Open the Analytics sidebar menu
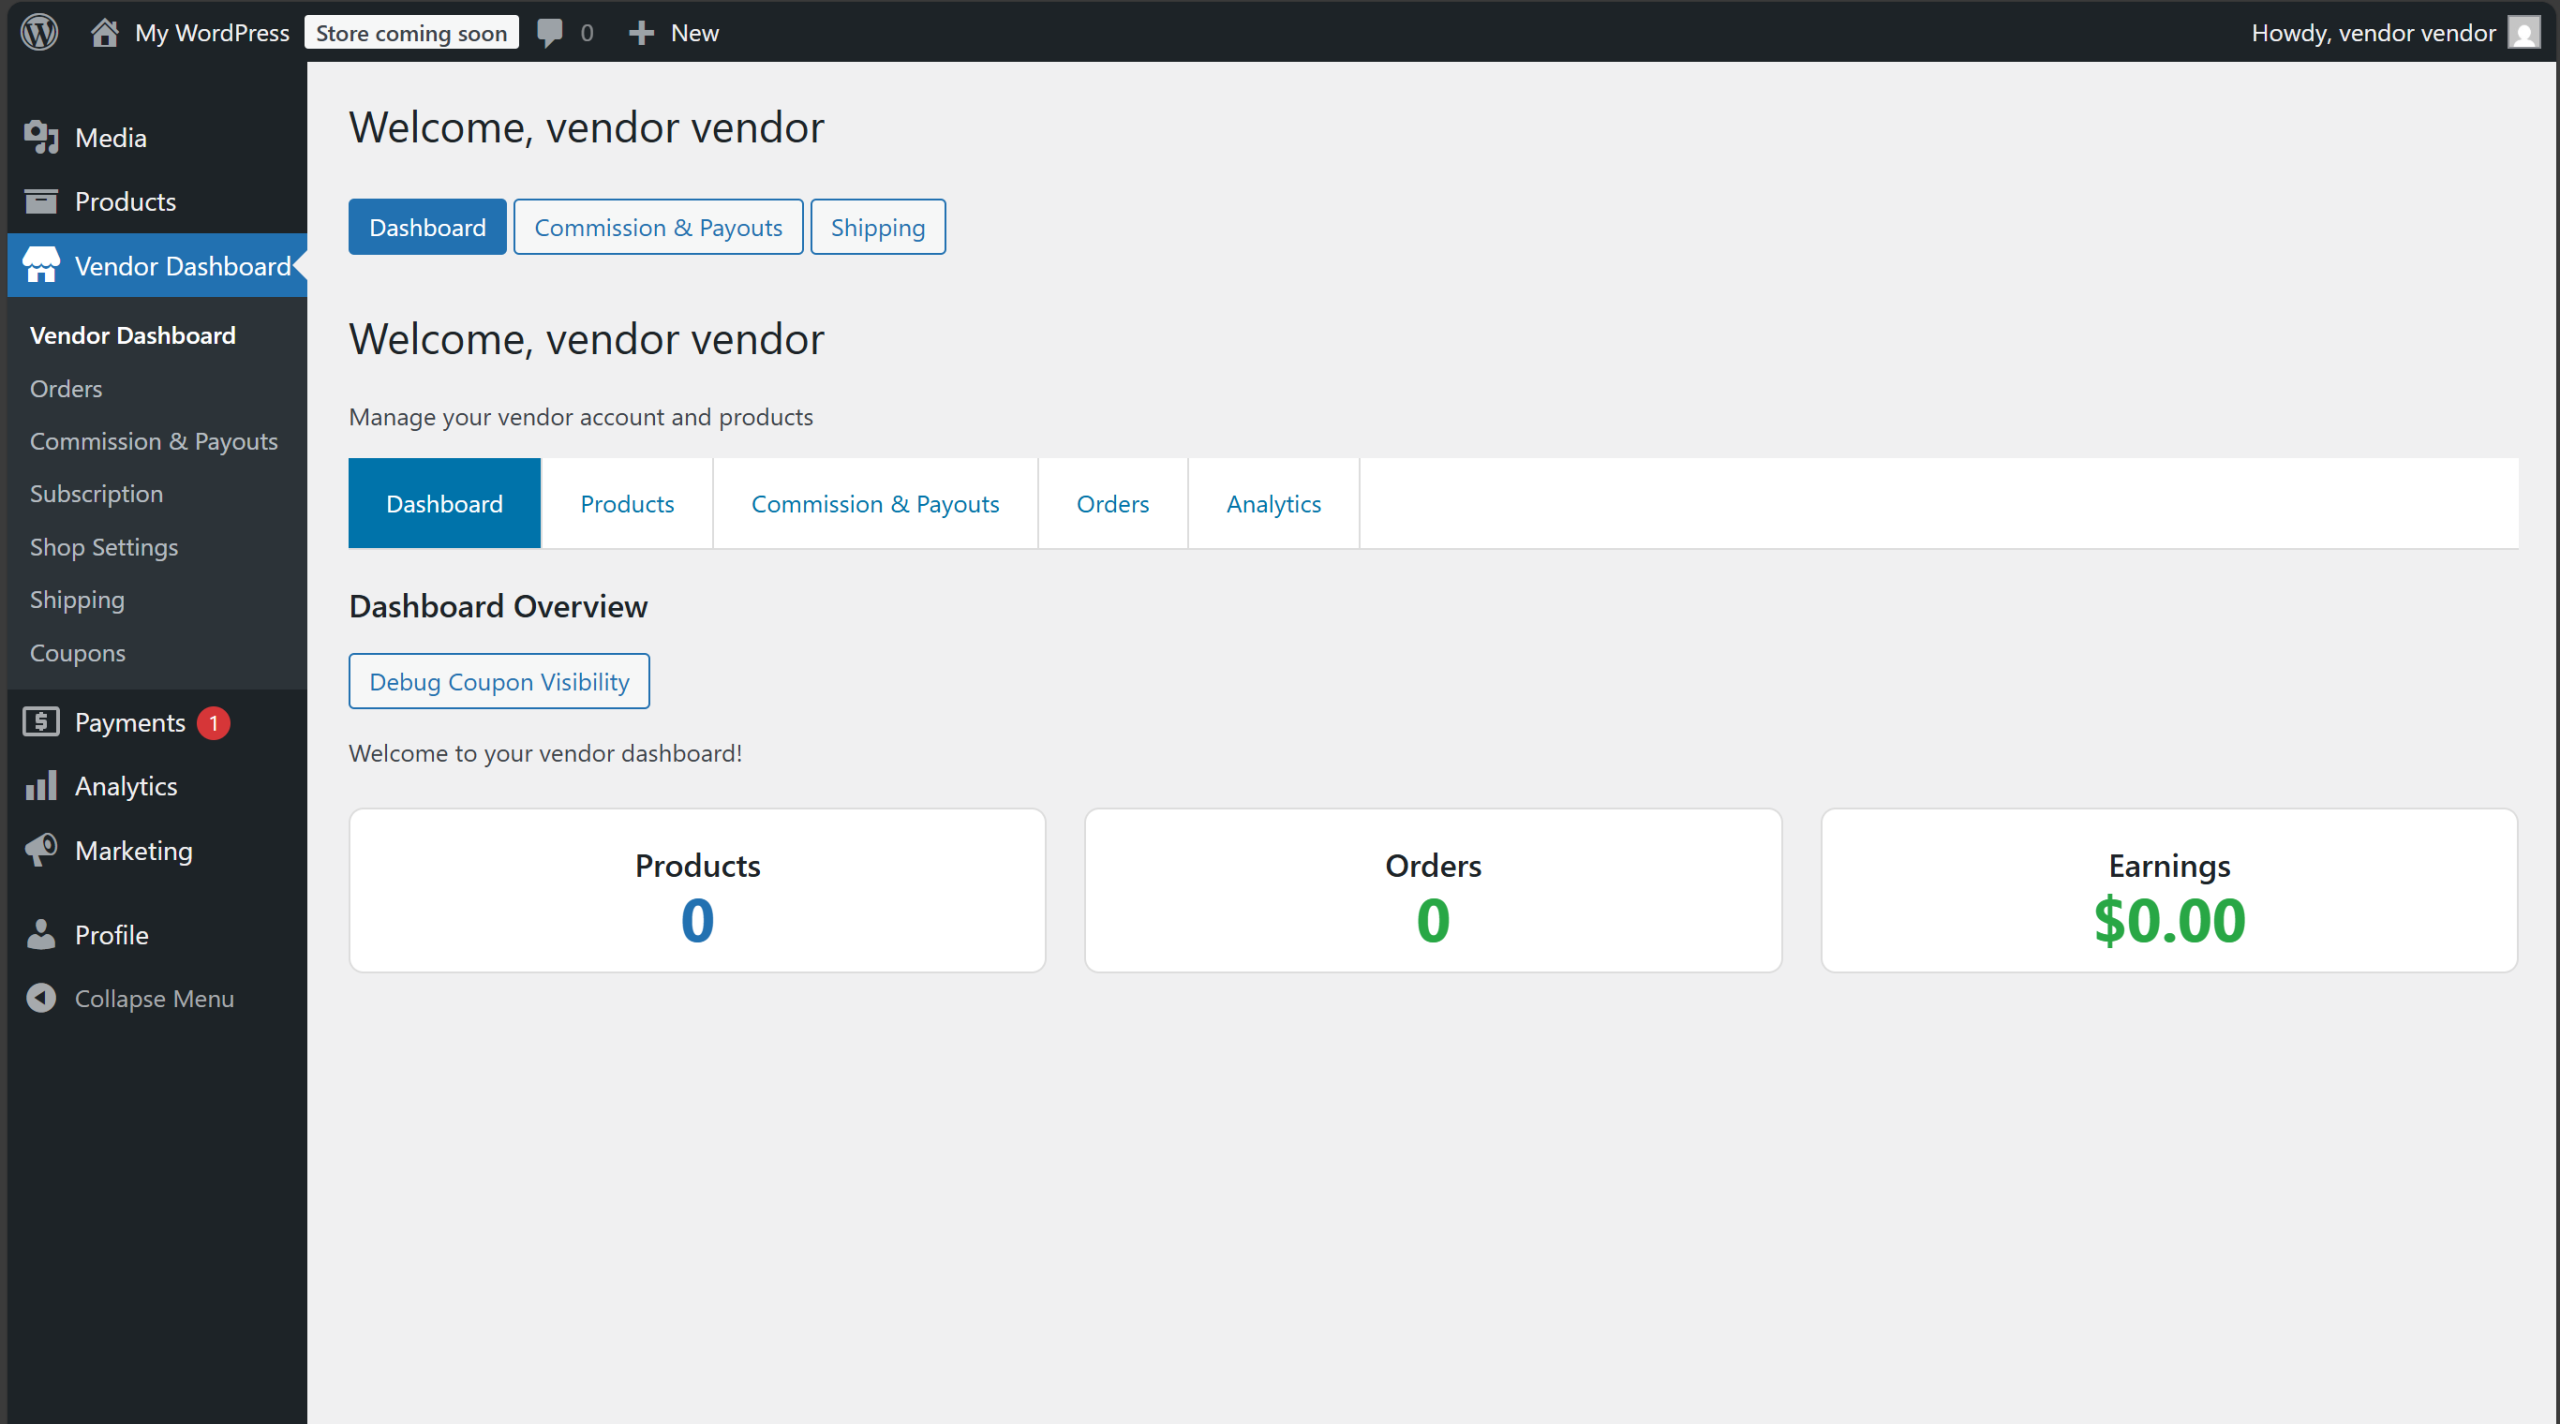This screenshot has width=2560, height=1424. [x=157, y=786]
